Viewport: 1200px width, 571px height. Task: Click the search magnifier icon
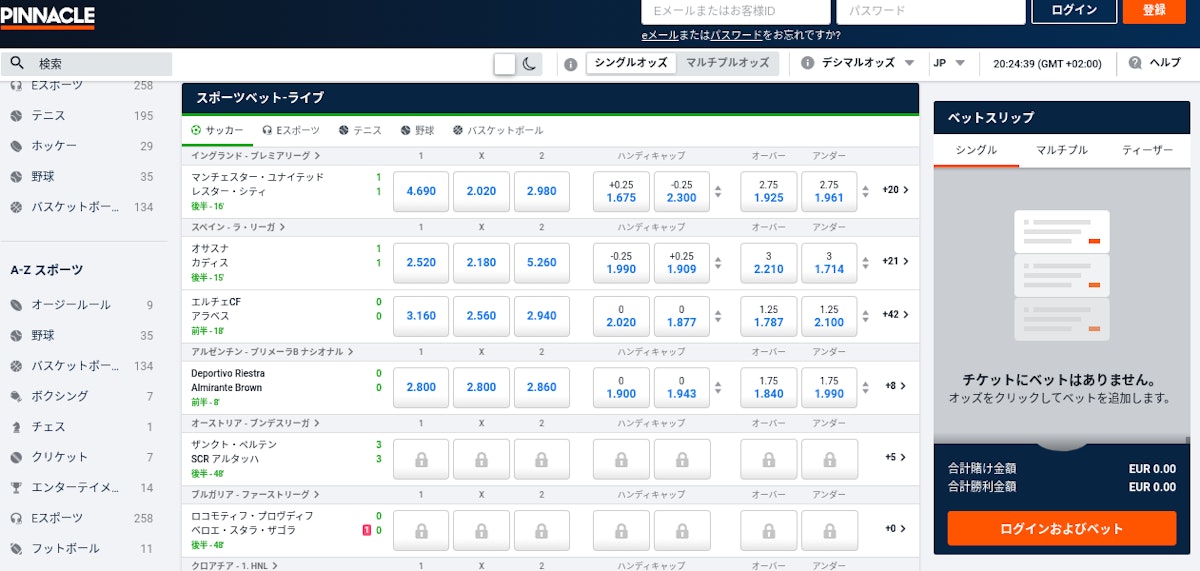click(17, 63)
